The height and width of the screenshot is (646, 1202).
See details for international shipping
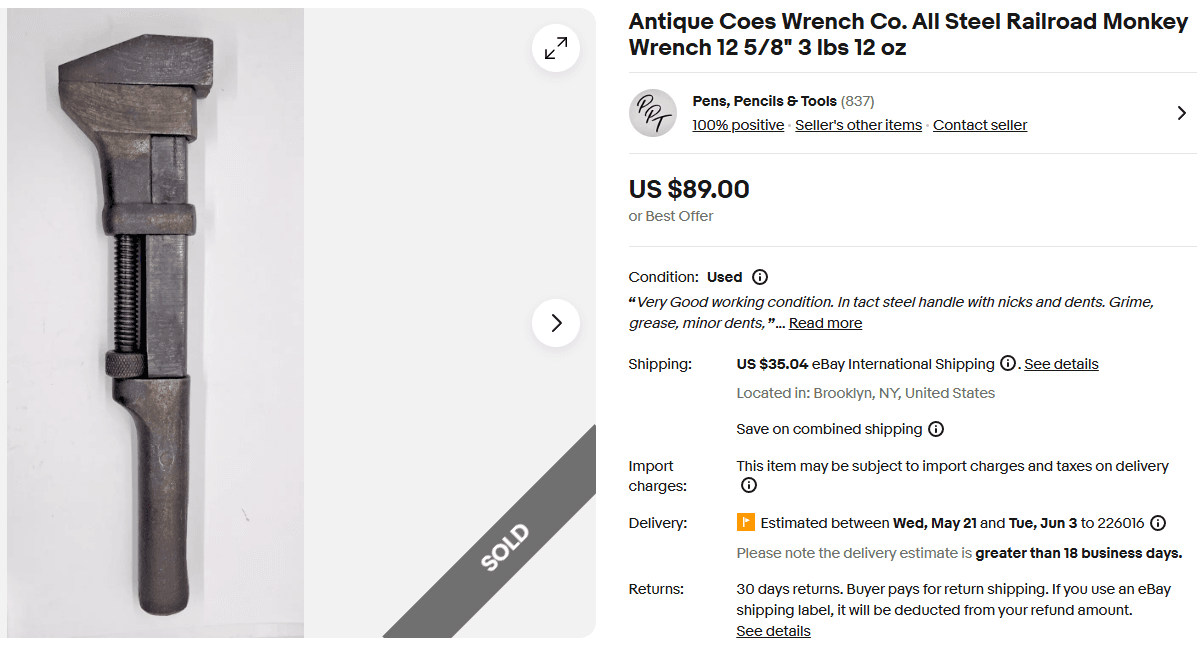tap(1061, 364)
